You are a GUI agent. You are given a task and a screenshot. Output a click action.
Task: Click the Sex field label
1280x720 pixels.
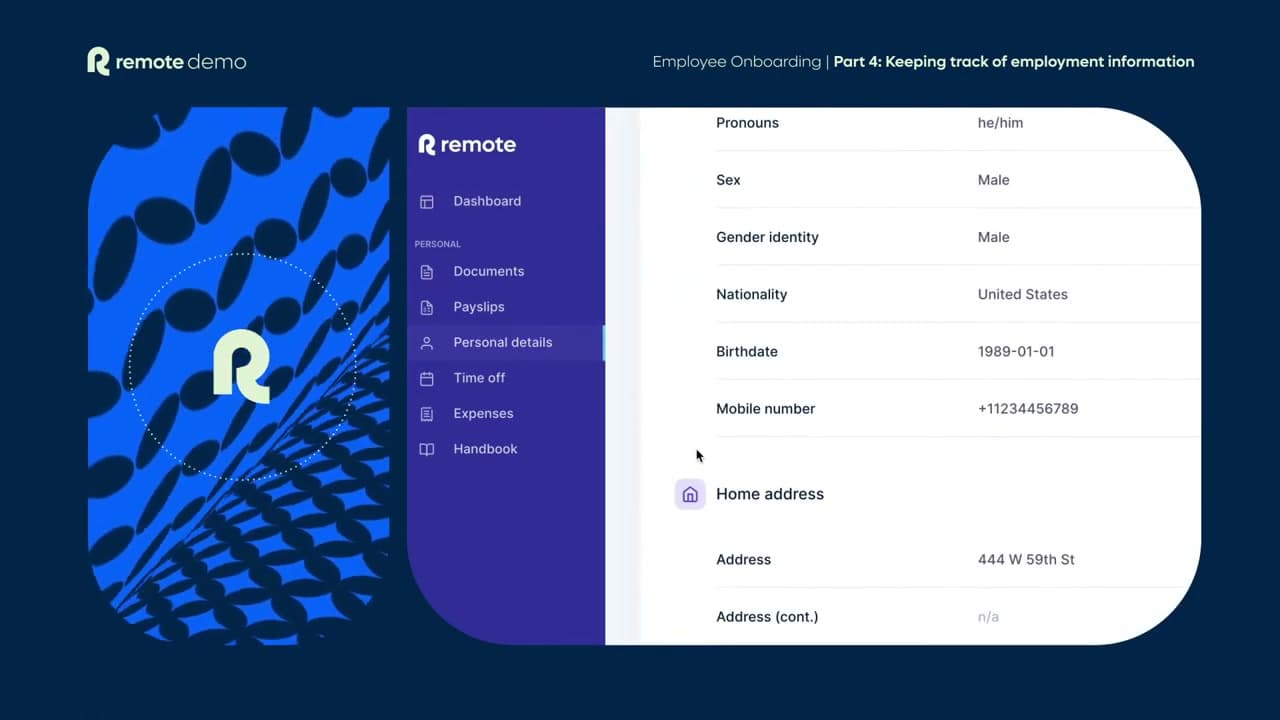[x=728, y=180]
